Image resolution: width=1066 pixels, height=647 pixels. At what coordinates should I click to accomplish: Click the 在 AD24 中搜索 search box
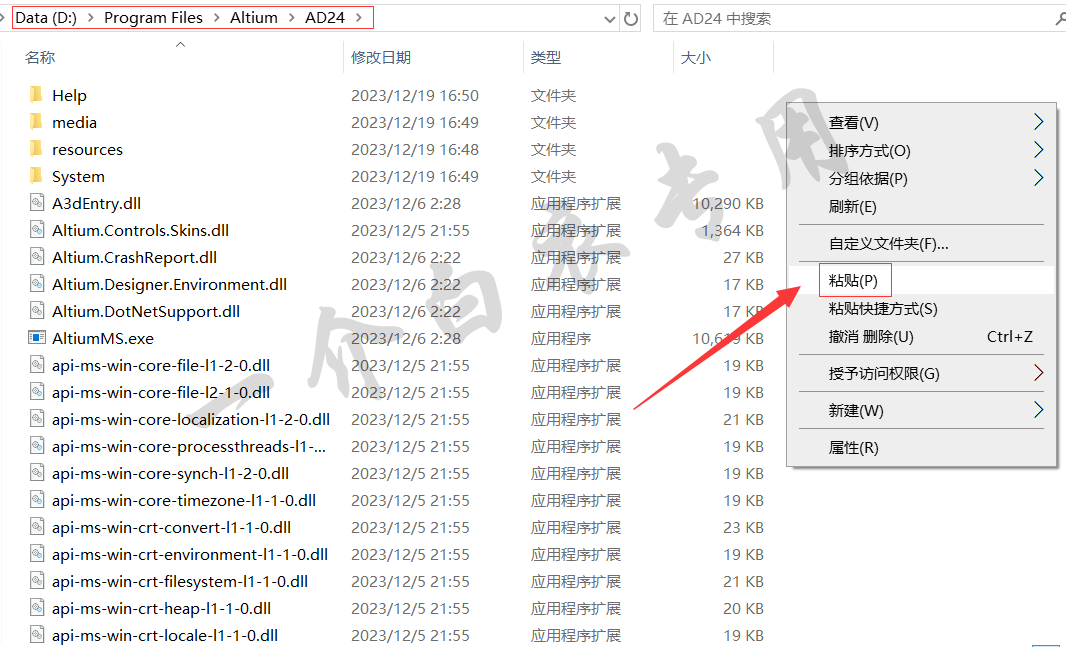[857, 18]
